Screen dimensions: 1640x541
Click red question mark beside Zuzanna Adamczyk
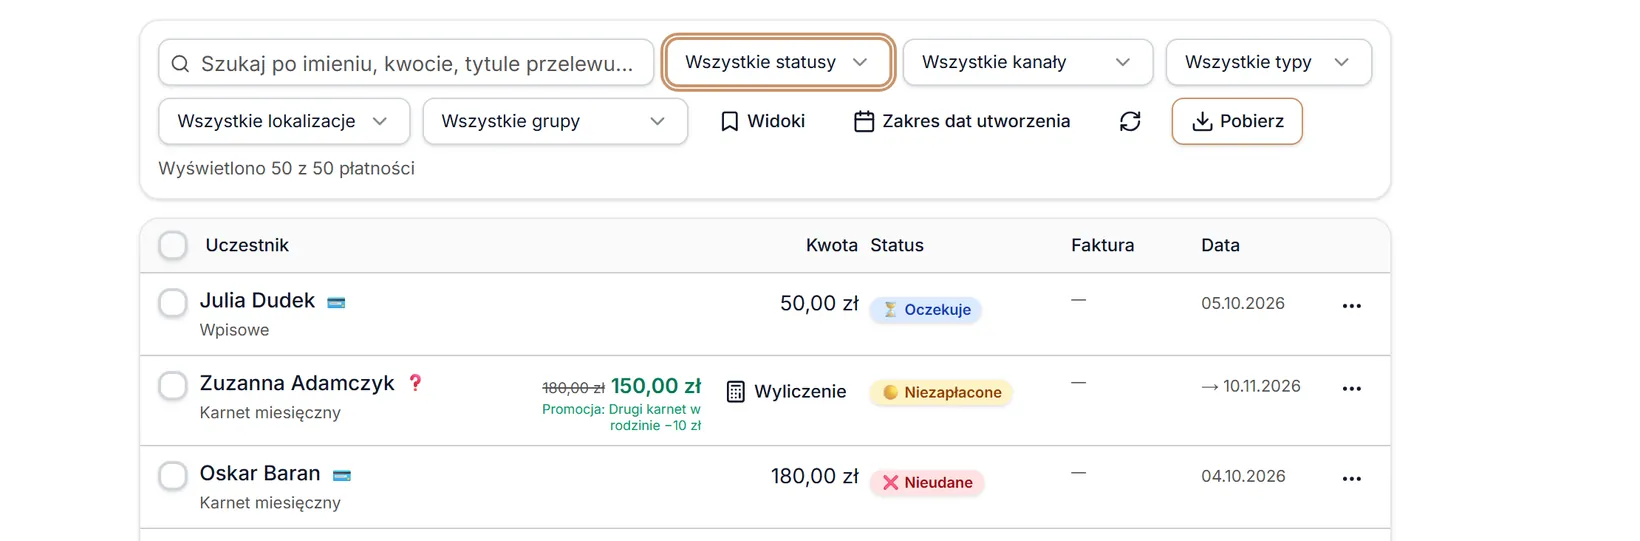415,382
